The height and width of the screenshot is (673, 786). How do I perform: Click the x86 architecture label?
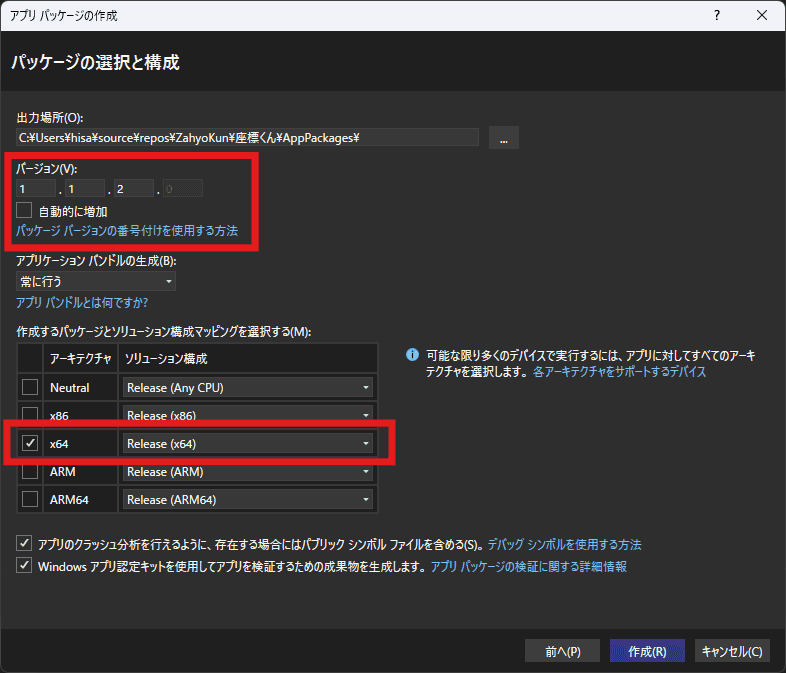[x=59, y=415]
